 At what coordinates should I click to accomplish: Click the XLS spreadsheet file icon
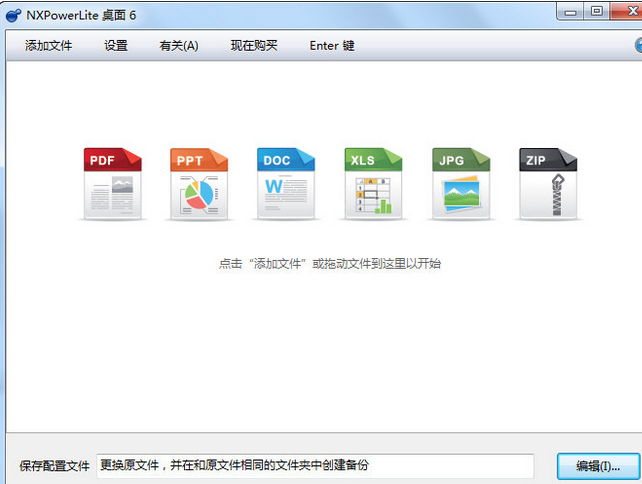coord(373,183)
